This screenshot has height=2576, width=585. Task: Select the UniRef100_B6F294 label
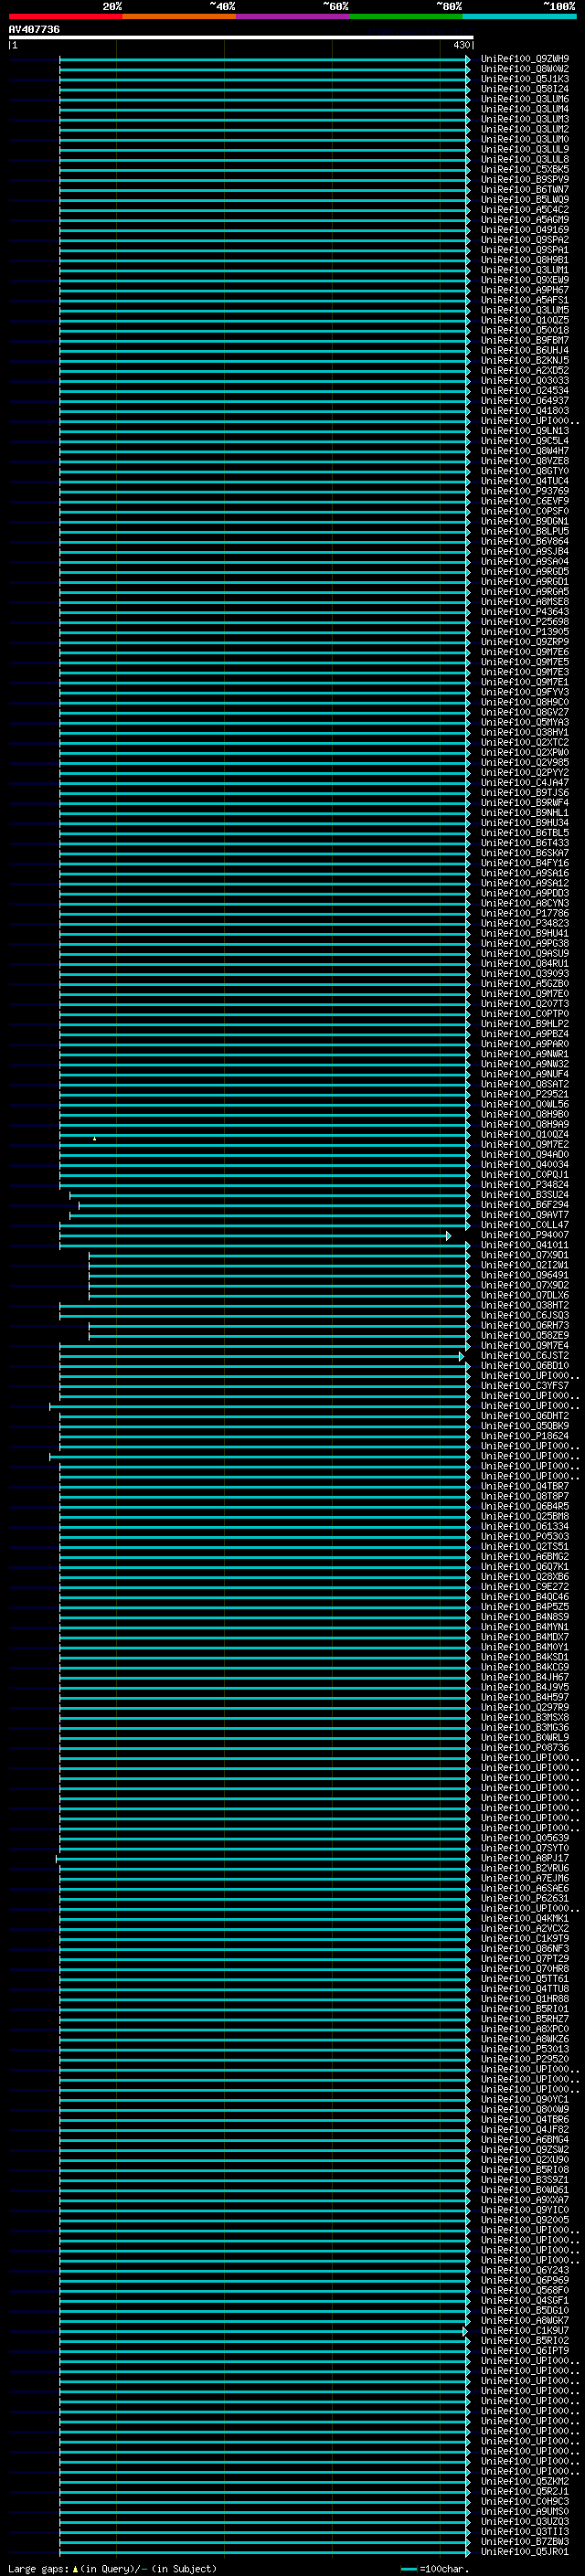pyautogui.click(x=525, y=1205)
